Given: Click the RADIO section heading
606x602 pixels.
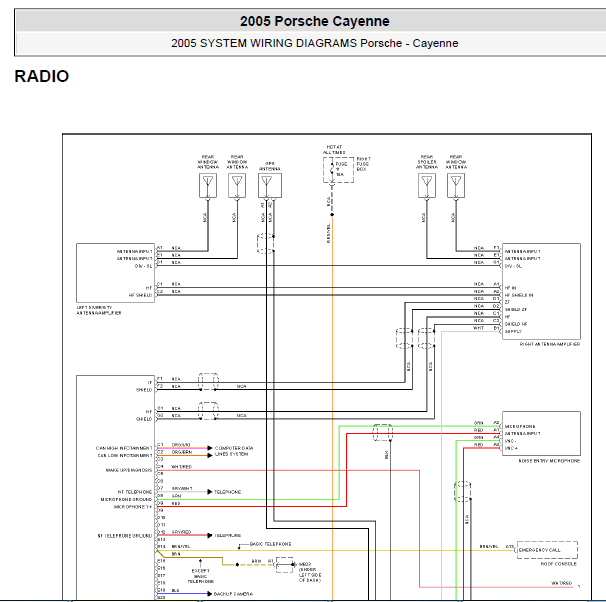Looking at the screenshot, I should tap(42, 76).
